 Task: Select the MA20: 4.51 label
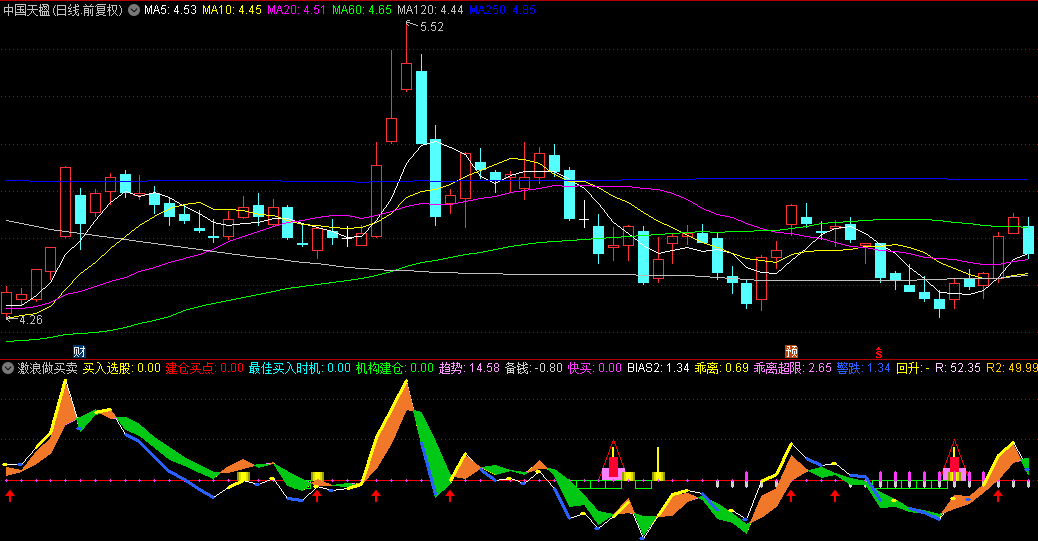[297, 10]
